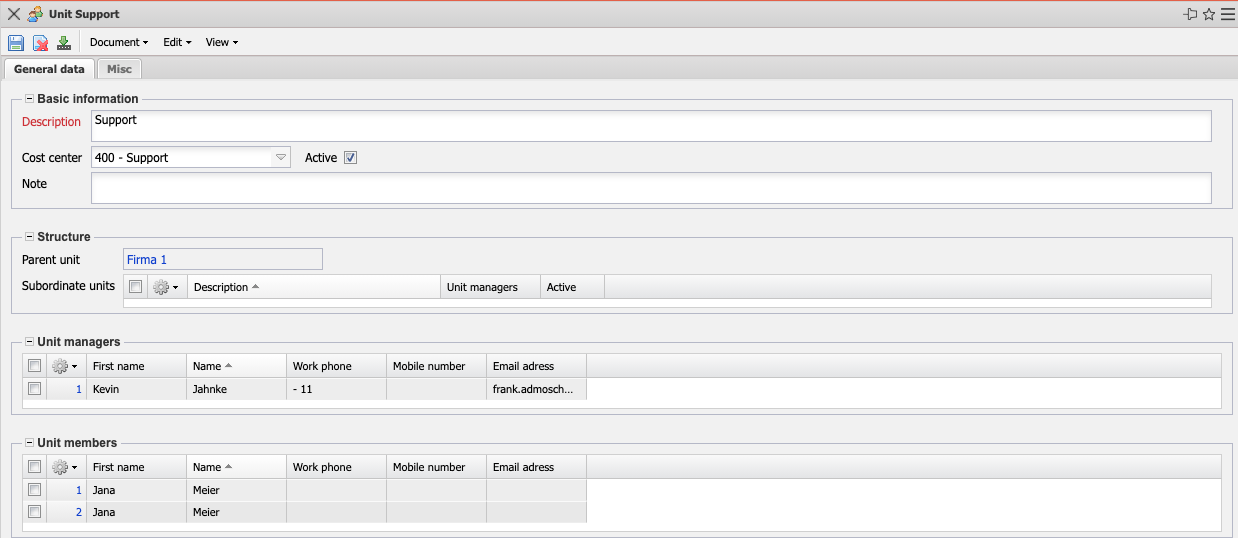Tick the select-all checkbox in Unit members header
Image resolution: width=1238 pixels, height=538 pixels.
[x=34, y=467]
